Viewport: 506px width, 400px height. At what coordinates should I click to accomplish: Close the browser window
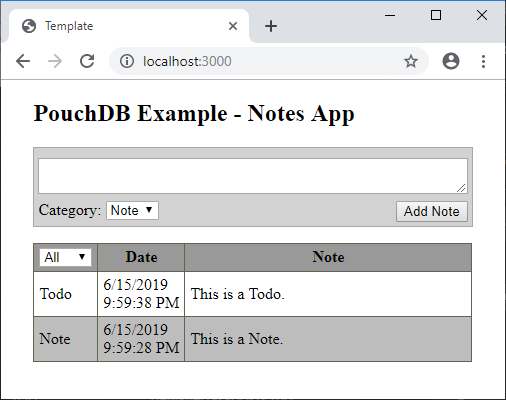click(x=482, y=15)
